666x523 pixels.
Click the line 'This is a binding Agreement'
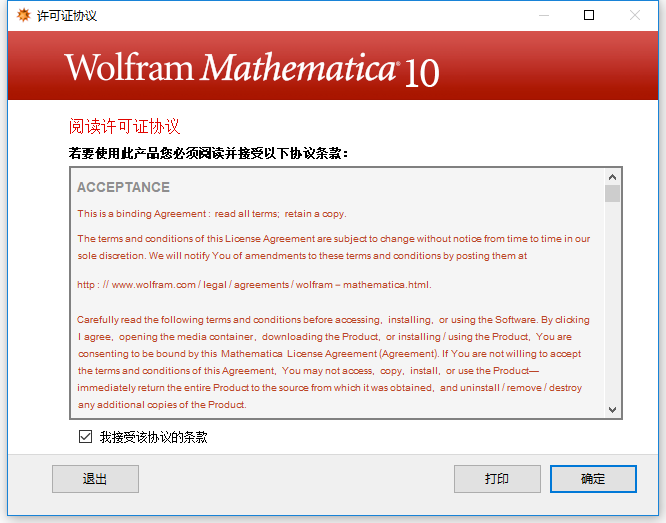click(212, 214)
